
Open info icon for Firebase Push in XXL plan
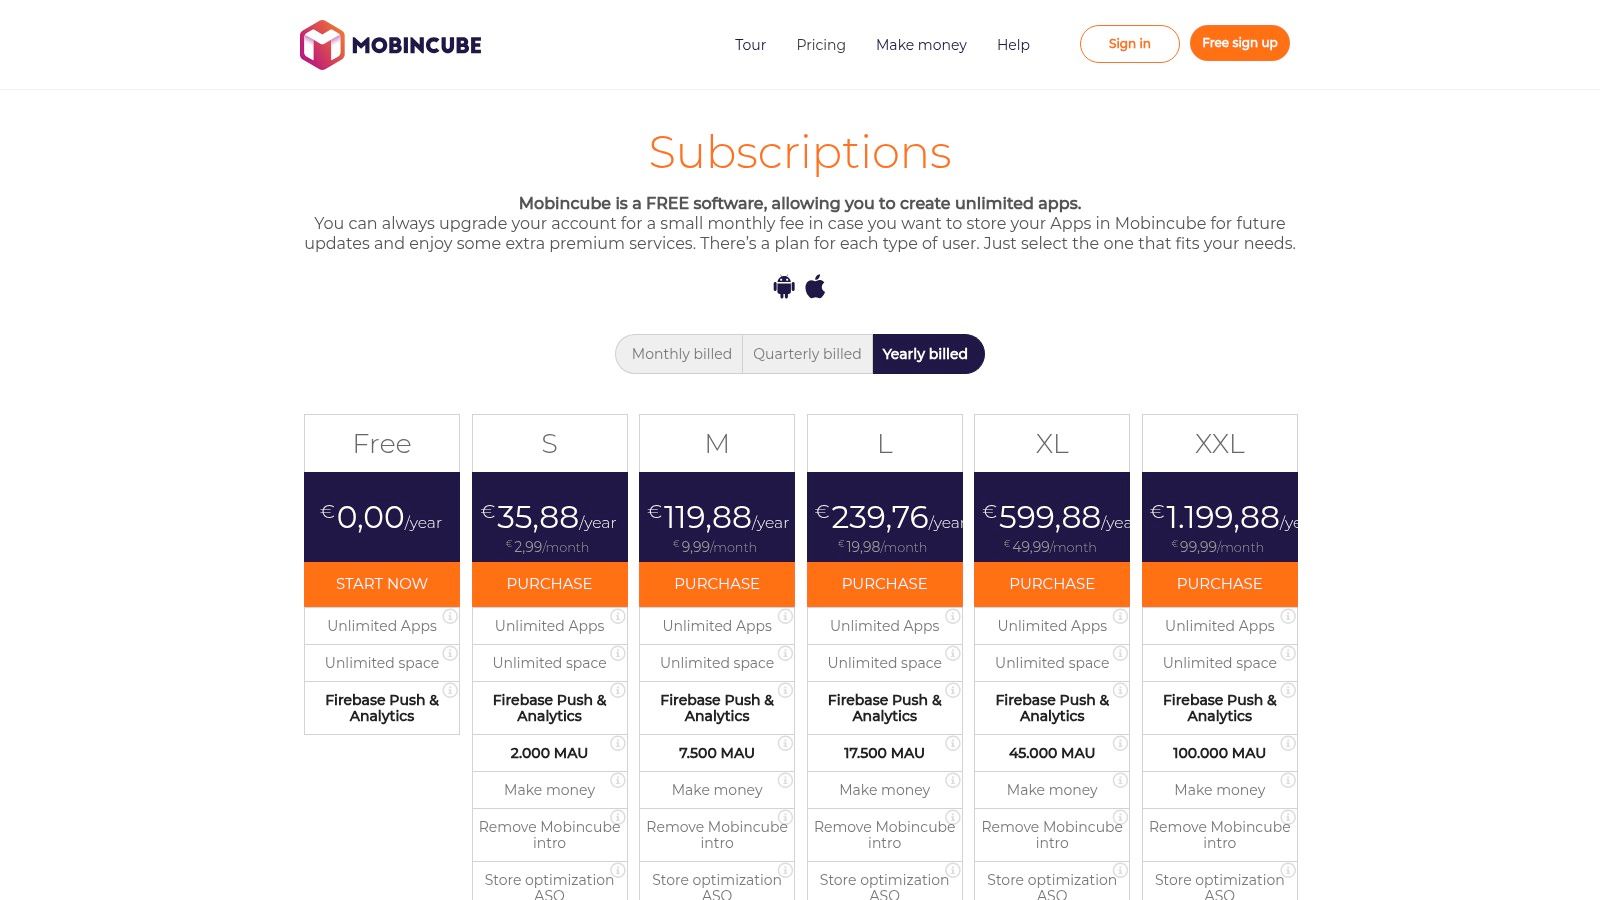[x=1290, y=690]
